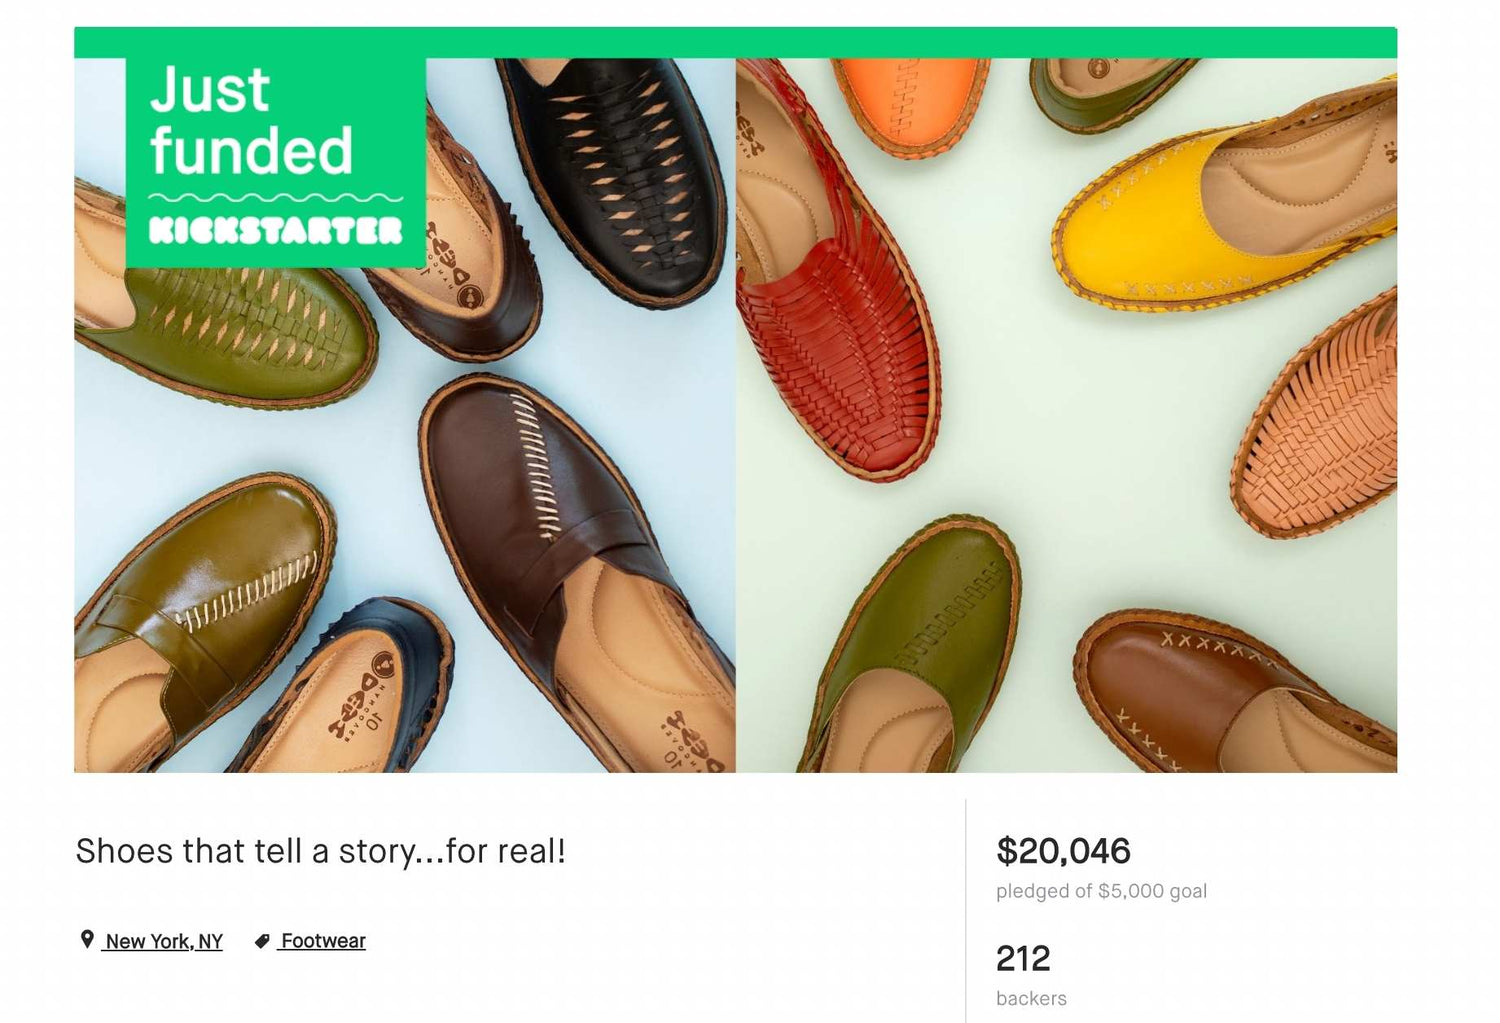
Task: Open the New York, NY location link
Action: pos(164,941)
